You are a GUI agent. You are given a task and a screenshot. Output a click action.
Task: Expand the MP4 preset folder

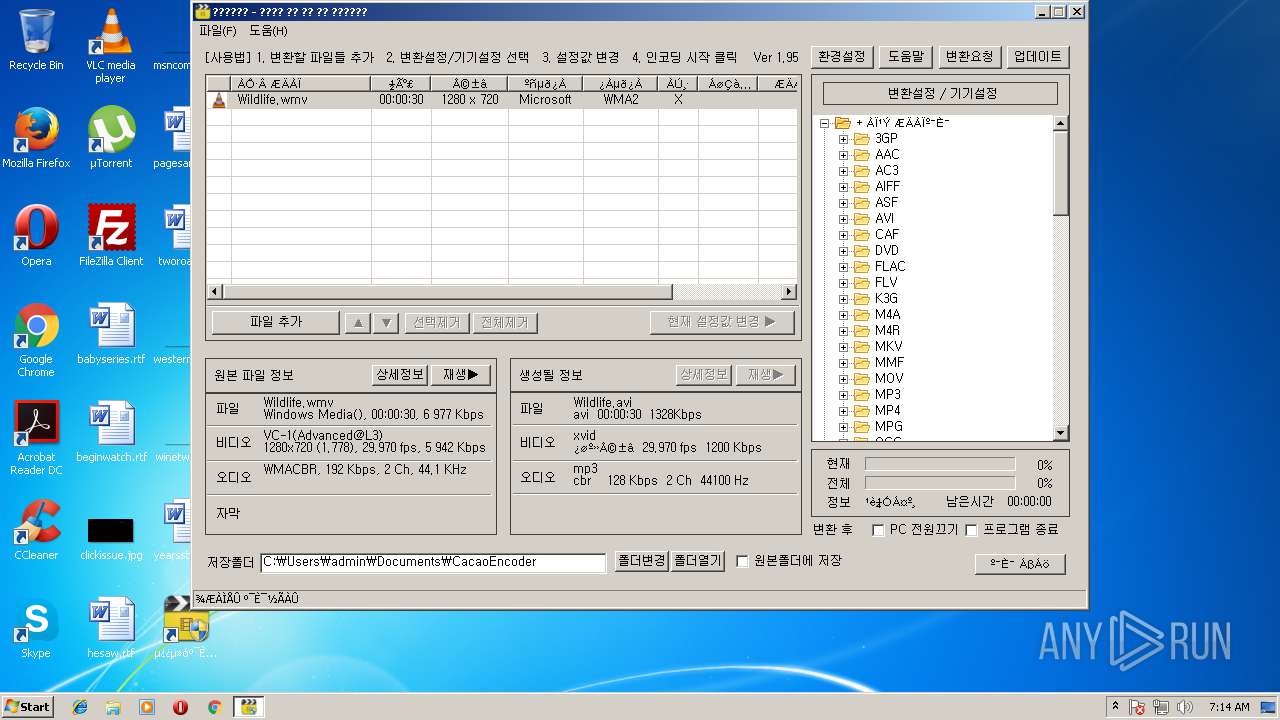coord(843,411)
